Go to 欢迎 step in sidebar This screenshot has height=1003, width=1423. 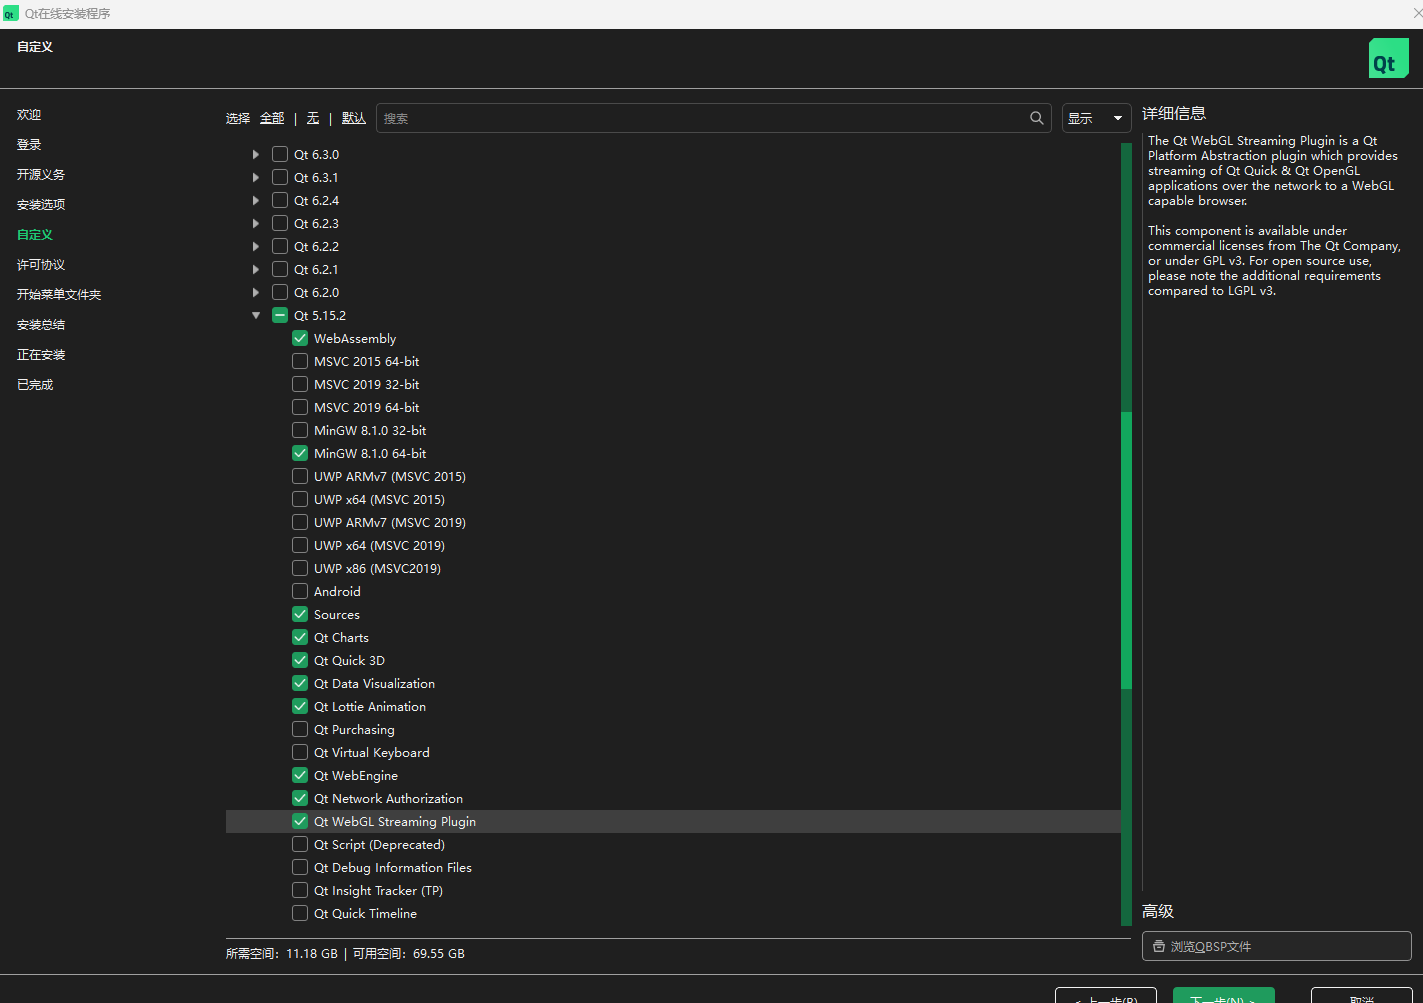[29, 115]
